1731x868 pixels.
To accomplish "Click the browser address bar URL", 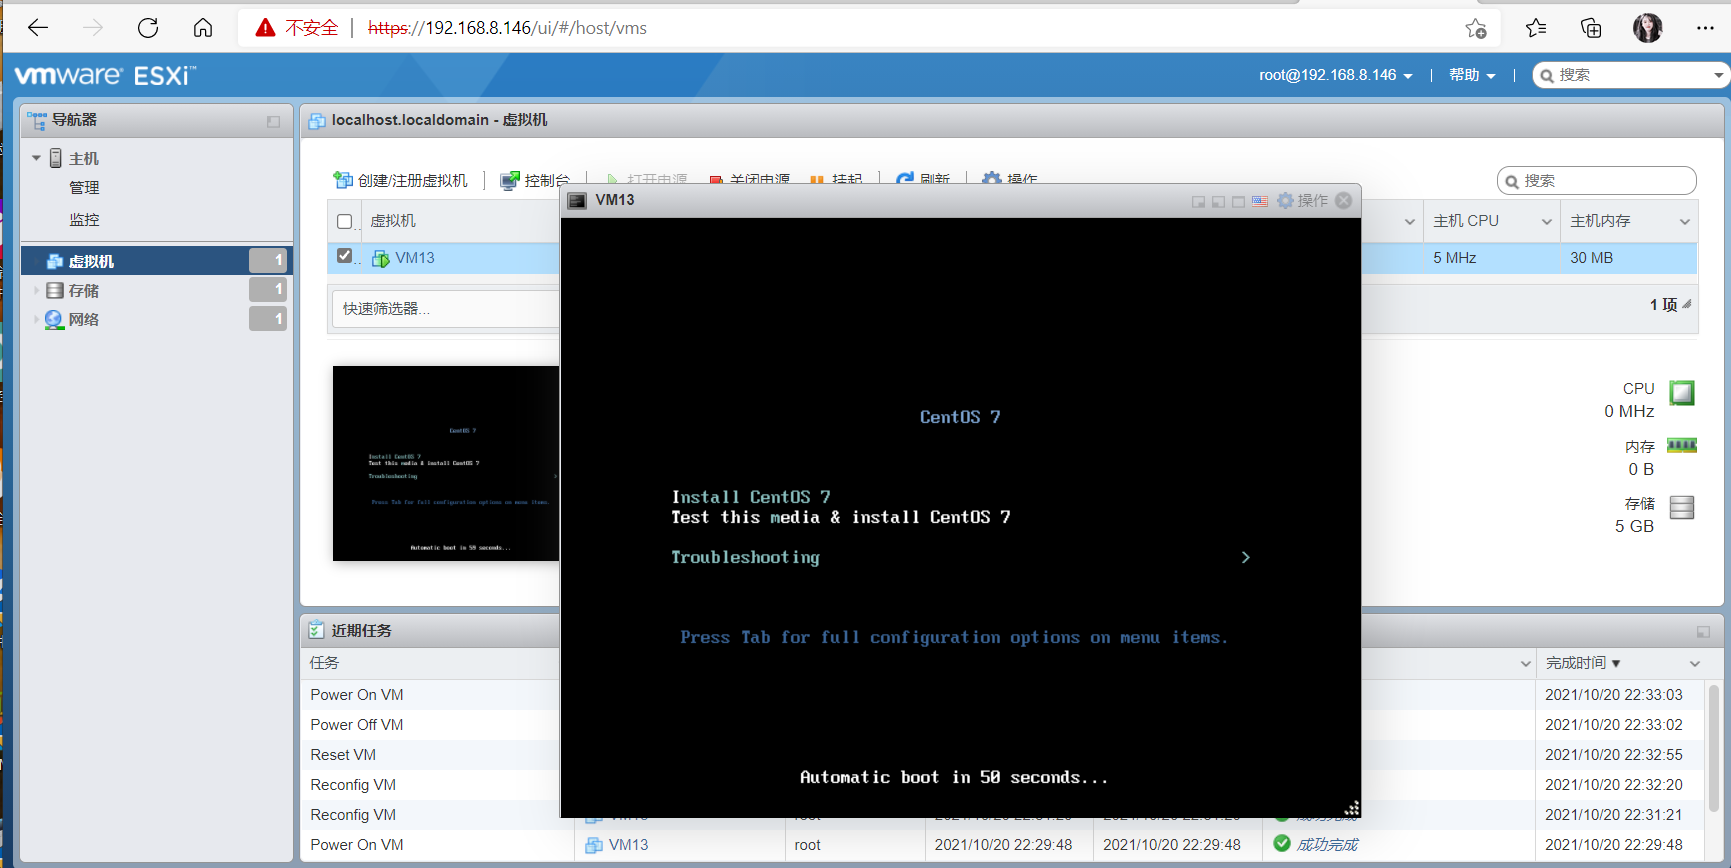I will pyautogui.click(x=507, y=28).
